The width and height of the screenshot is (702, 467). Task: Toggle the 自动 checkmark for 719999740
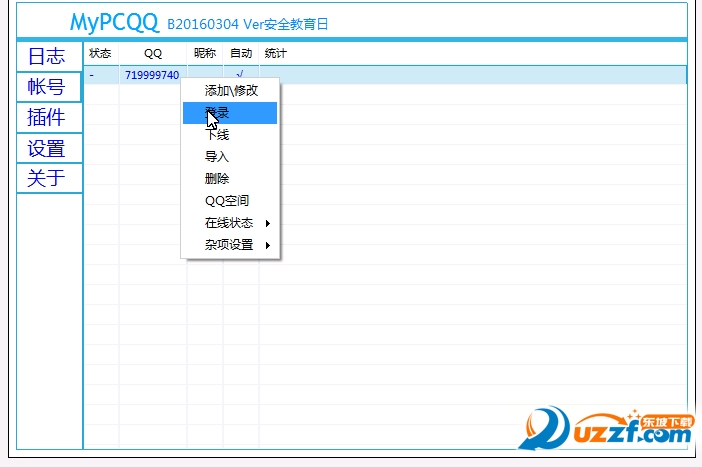(x=240, y=74)
